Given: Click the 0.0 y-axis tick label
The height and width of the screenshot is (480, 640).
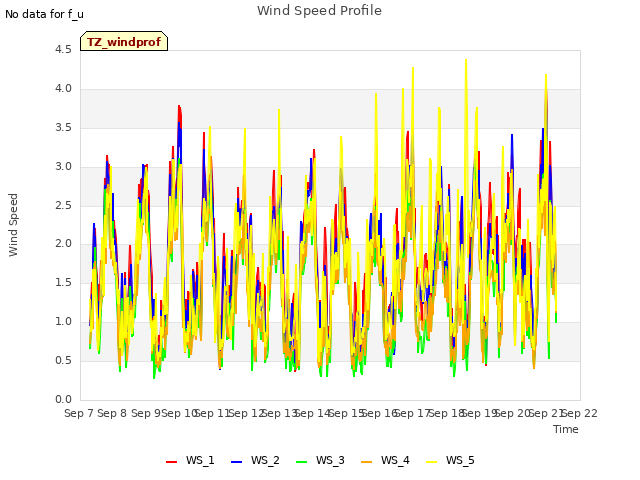Looking at the screenshot, I should tap(63, 400).
